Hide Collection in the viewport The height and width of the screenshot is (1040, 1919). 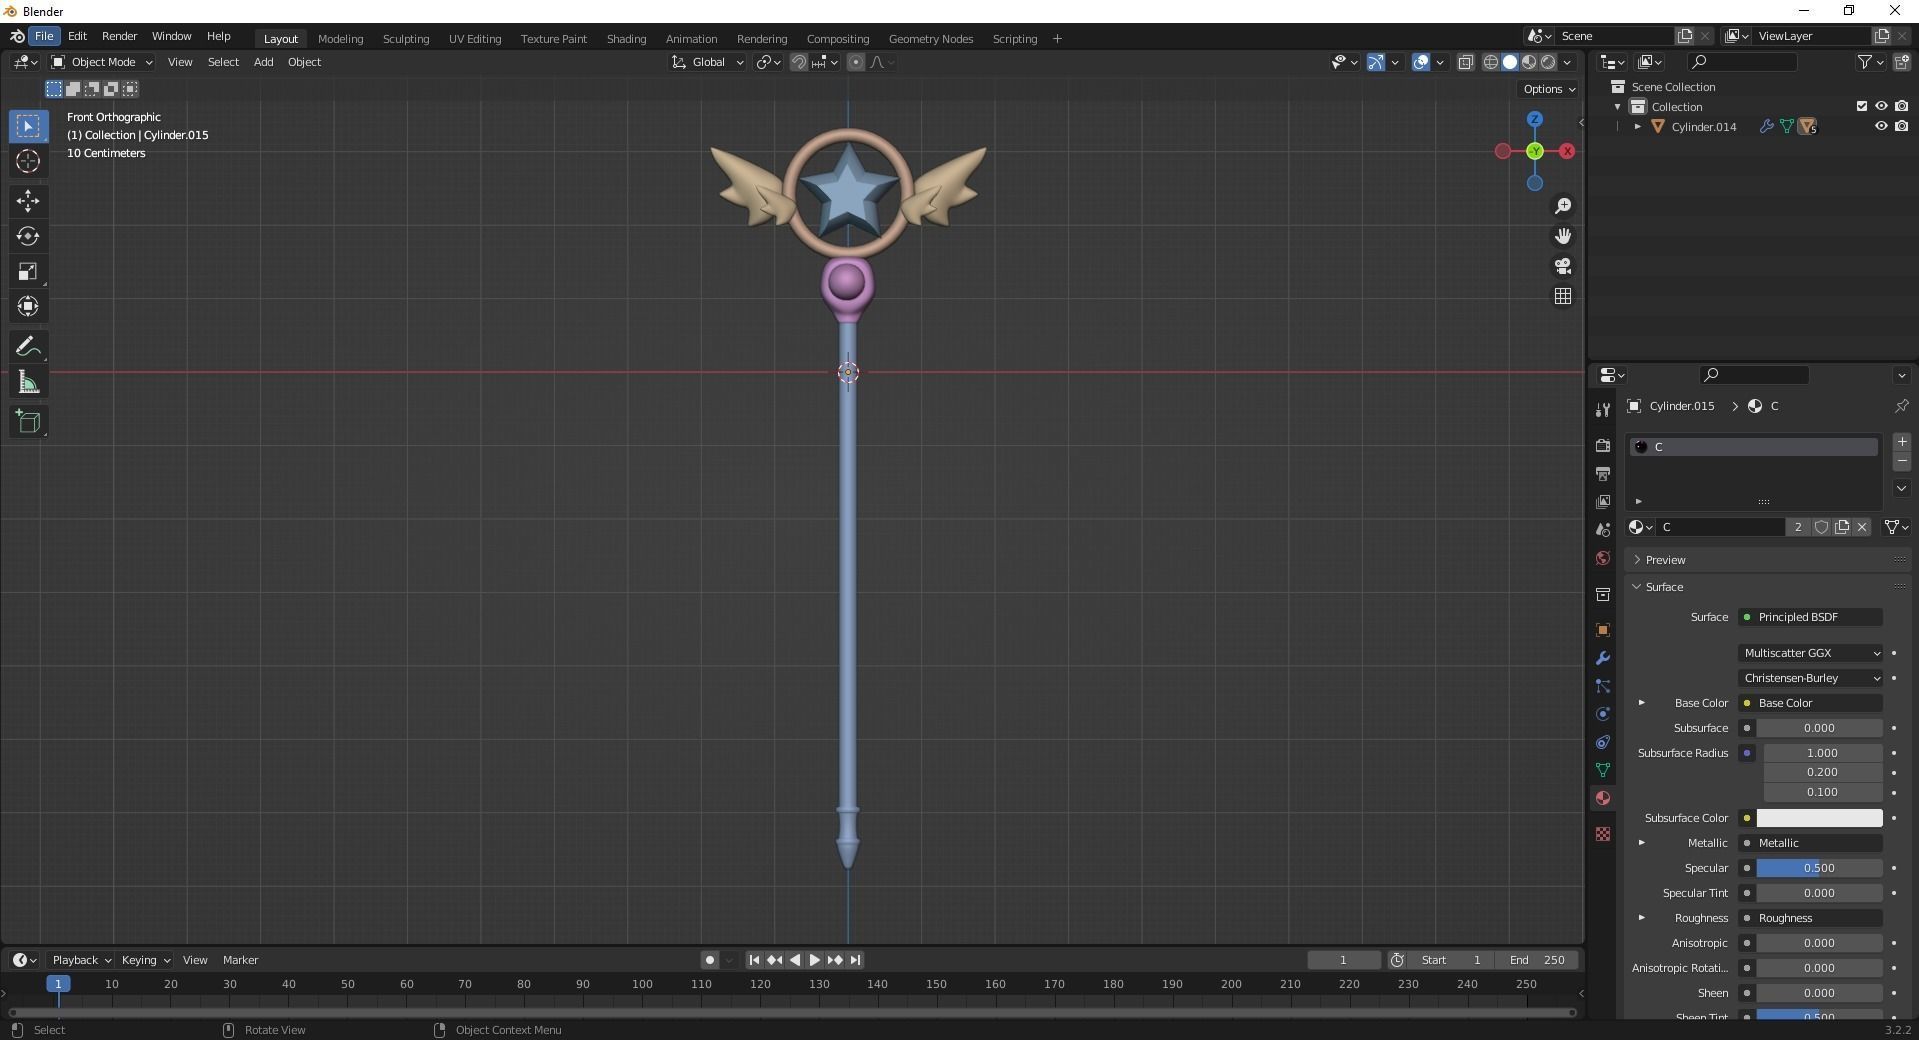point(1881,107)
